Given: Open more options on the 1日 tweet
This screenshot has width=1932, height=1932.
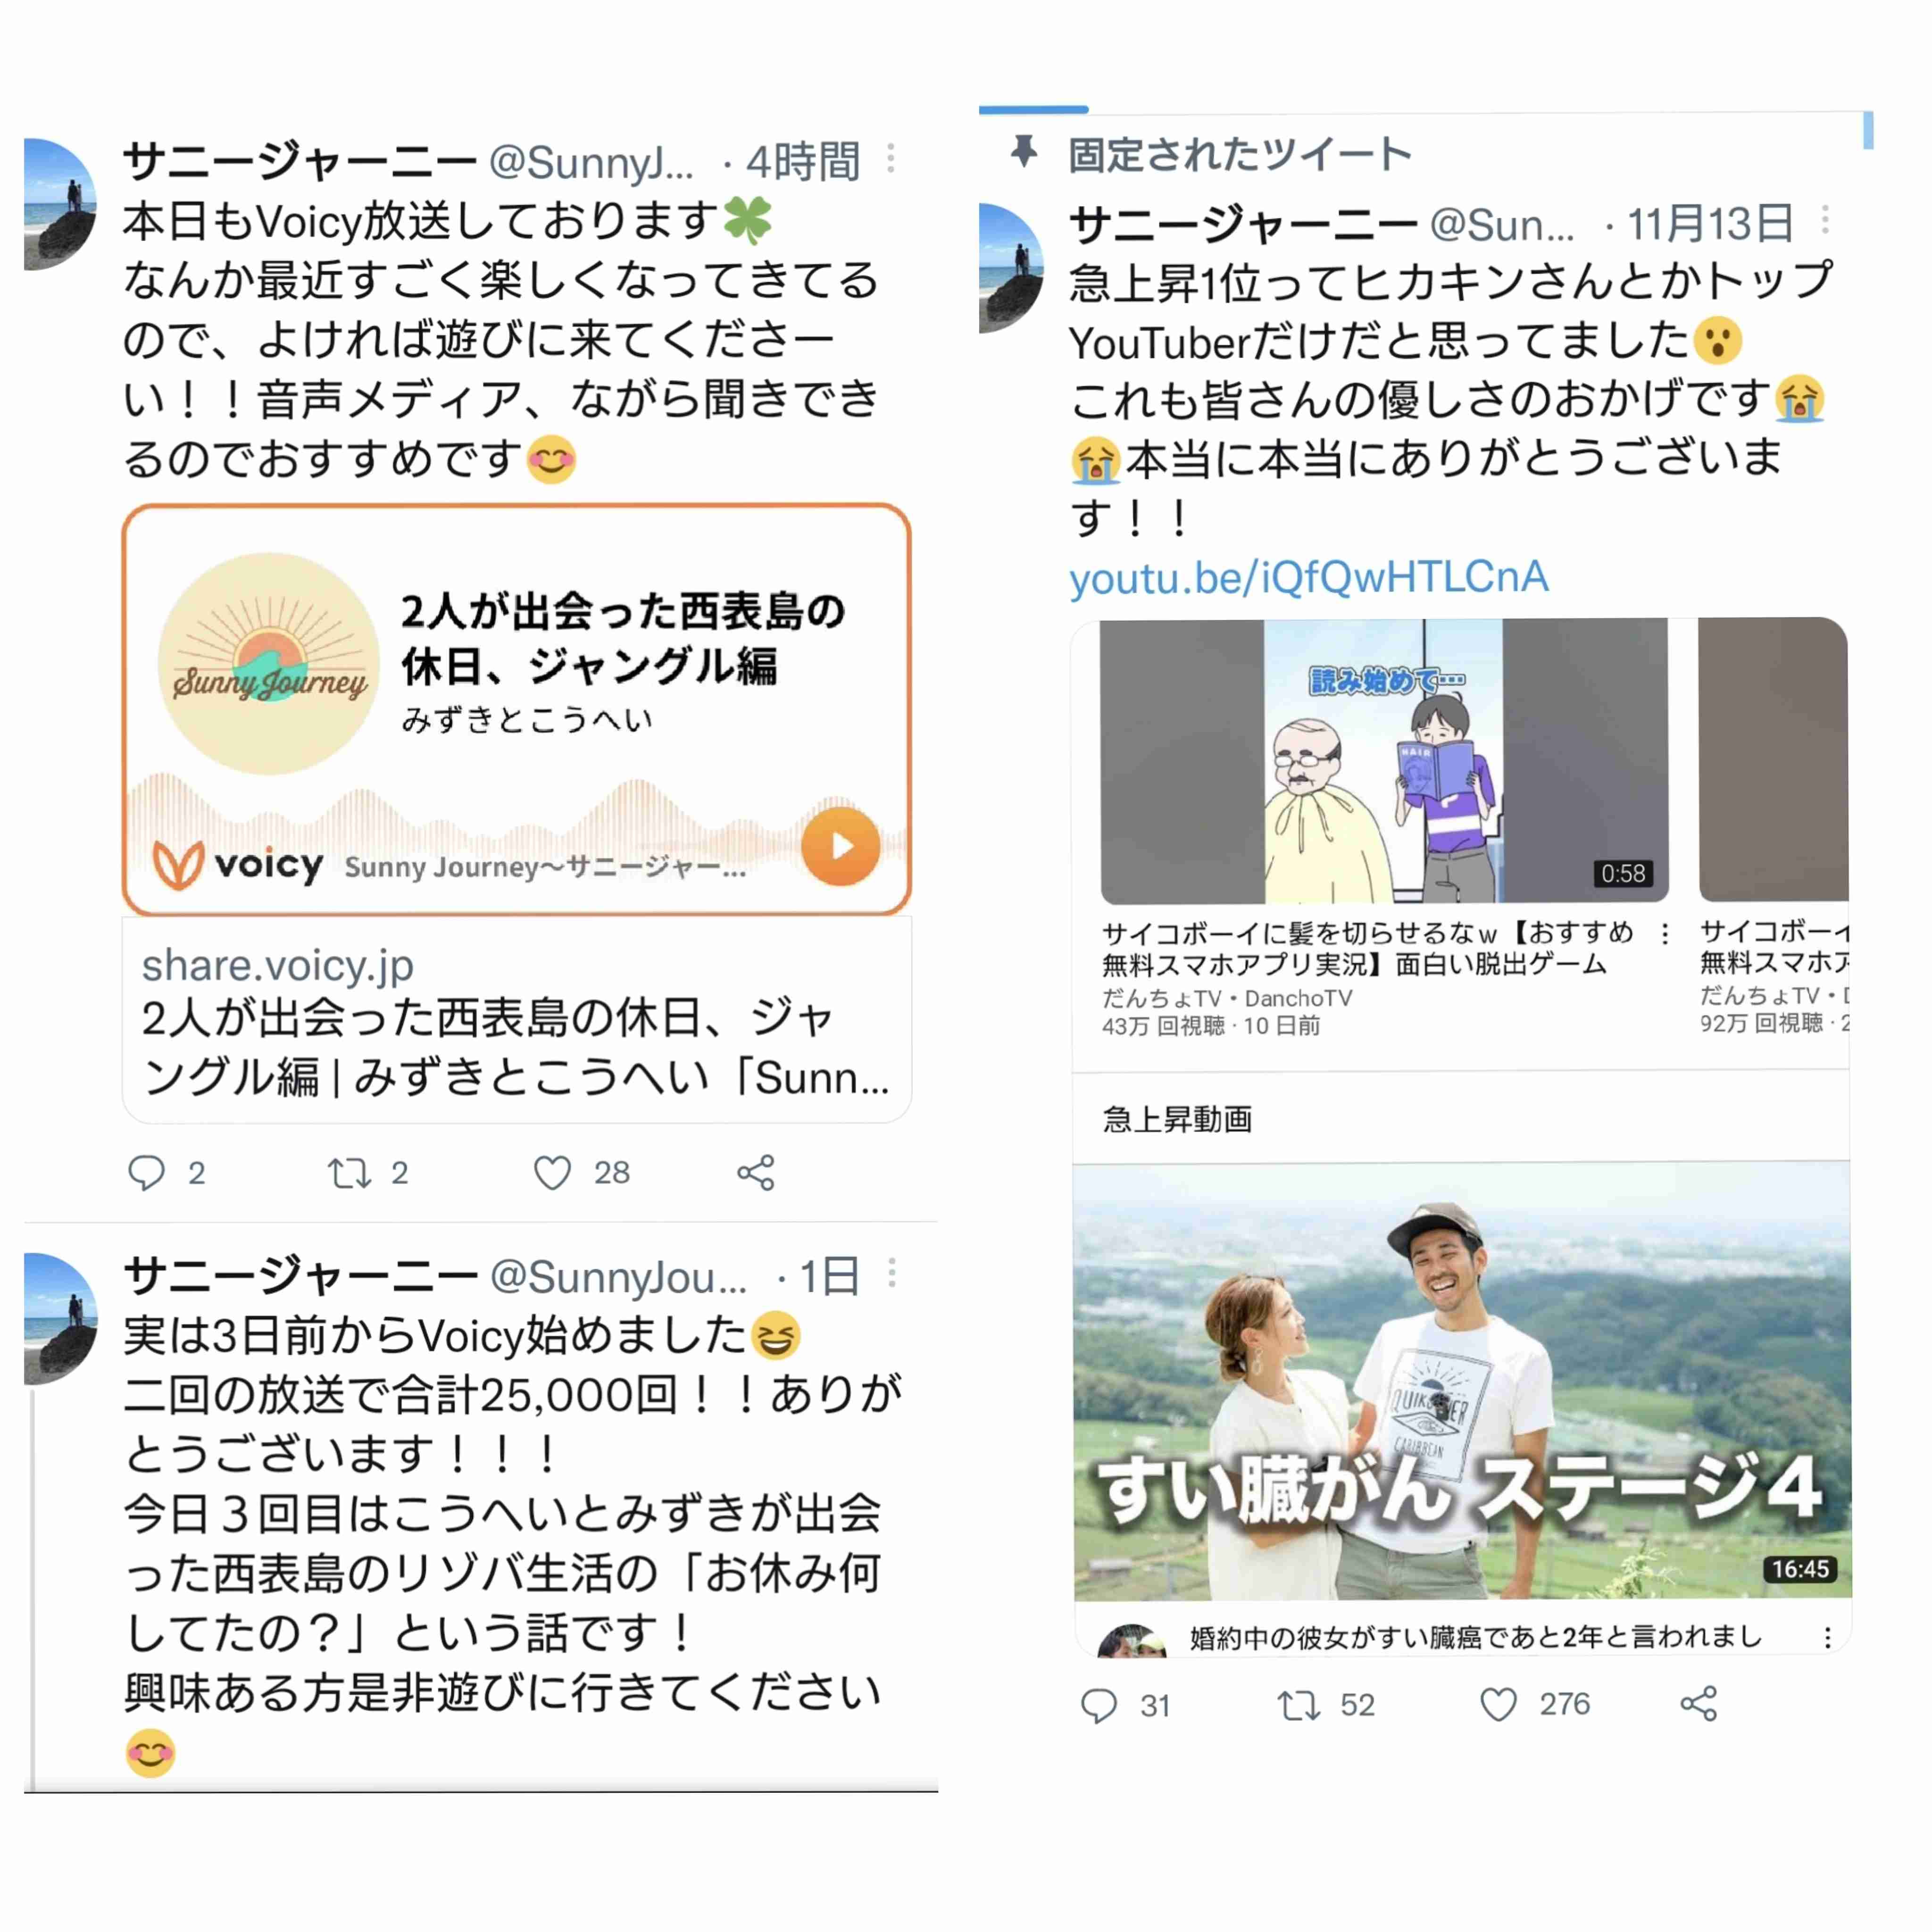Looking at the screenshot, I should point(892,1273).
